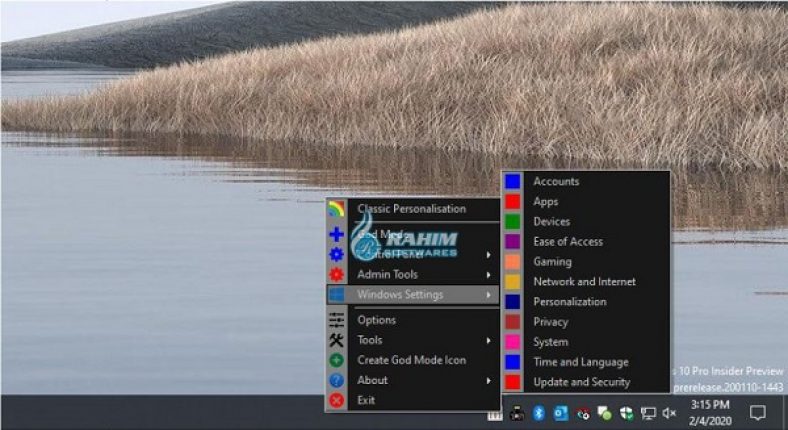This screenshot has width=788, height=430.
Task: Click the green plus Create God Mode Icon
Action: click(x=336, y=360)
